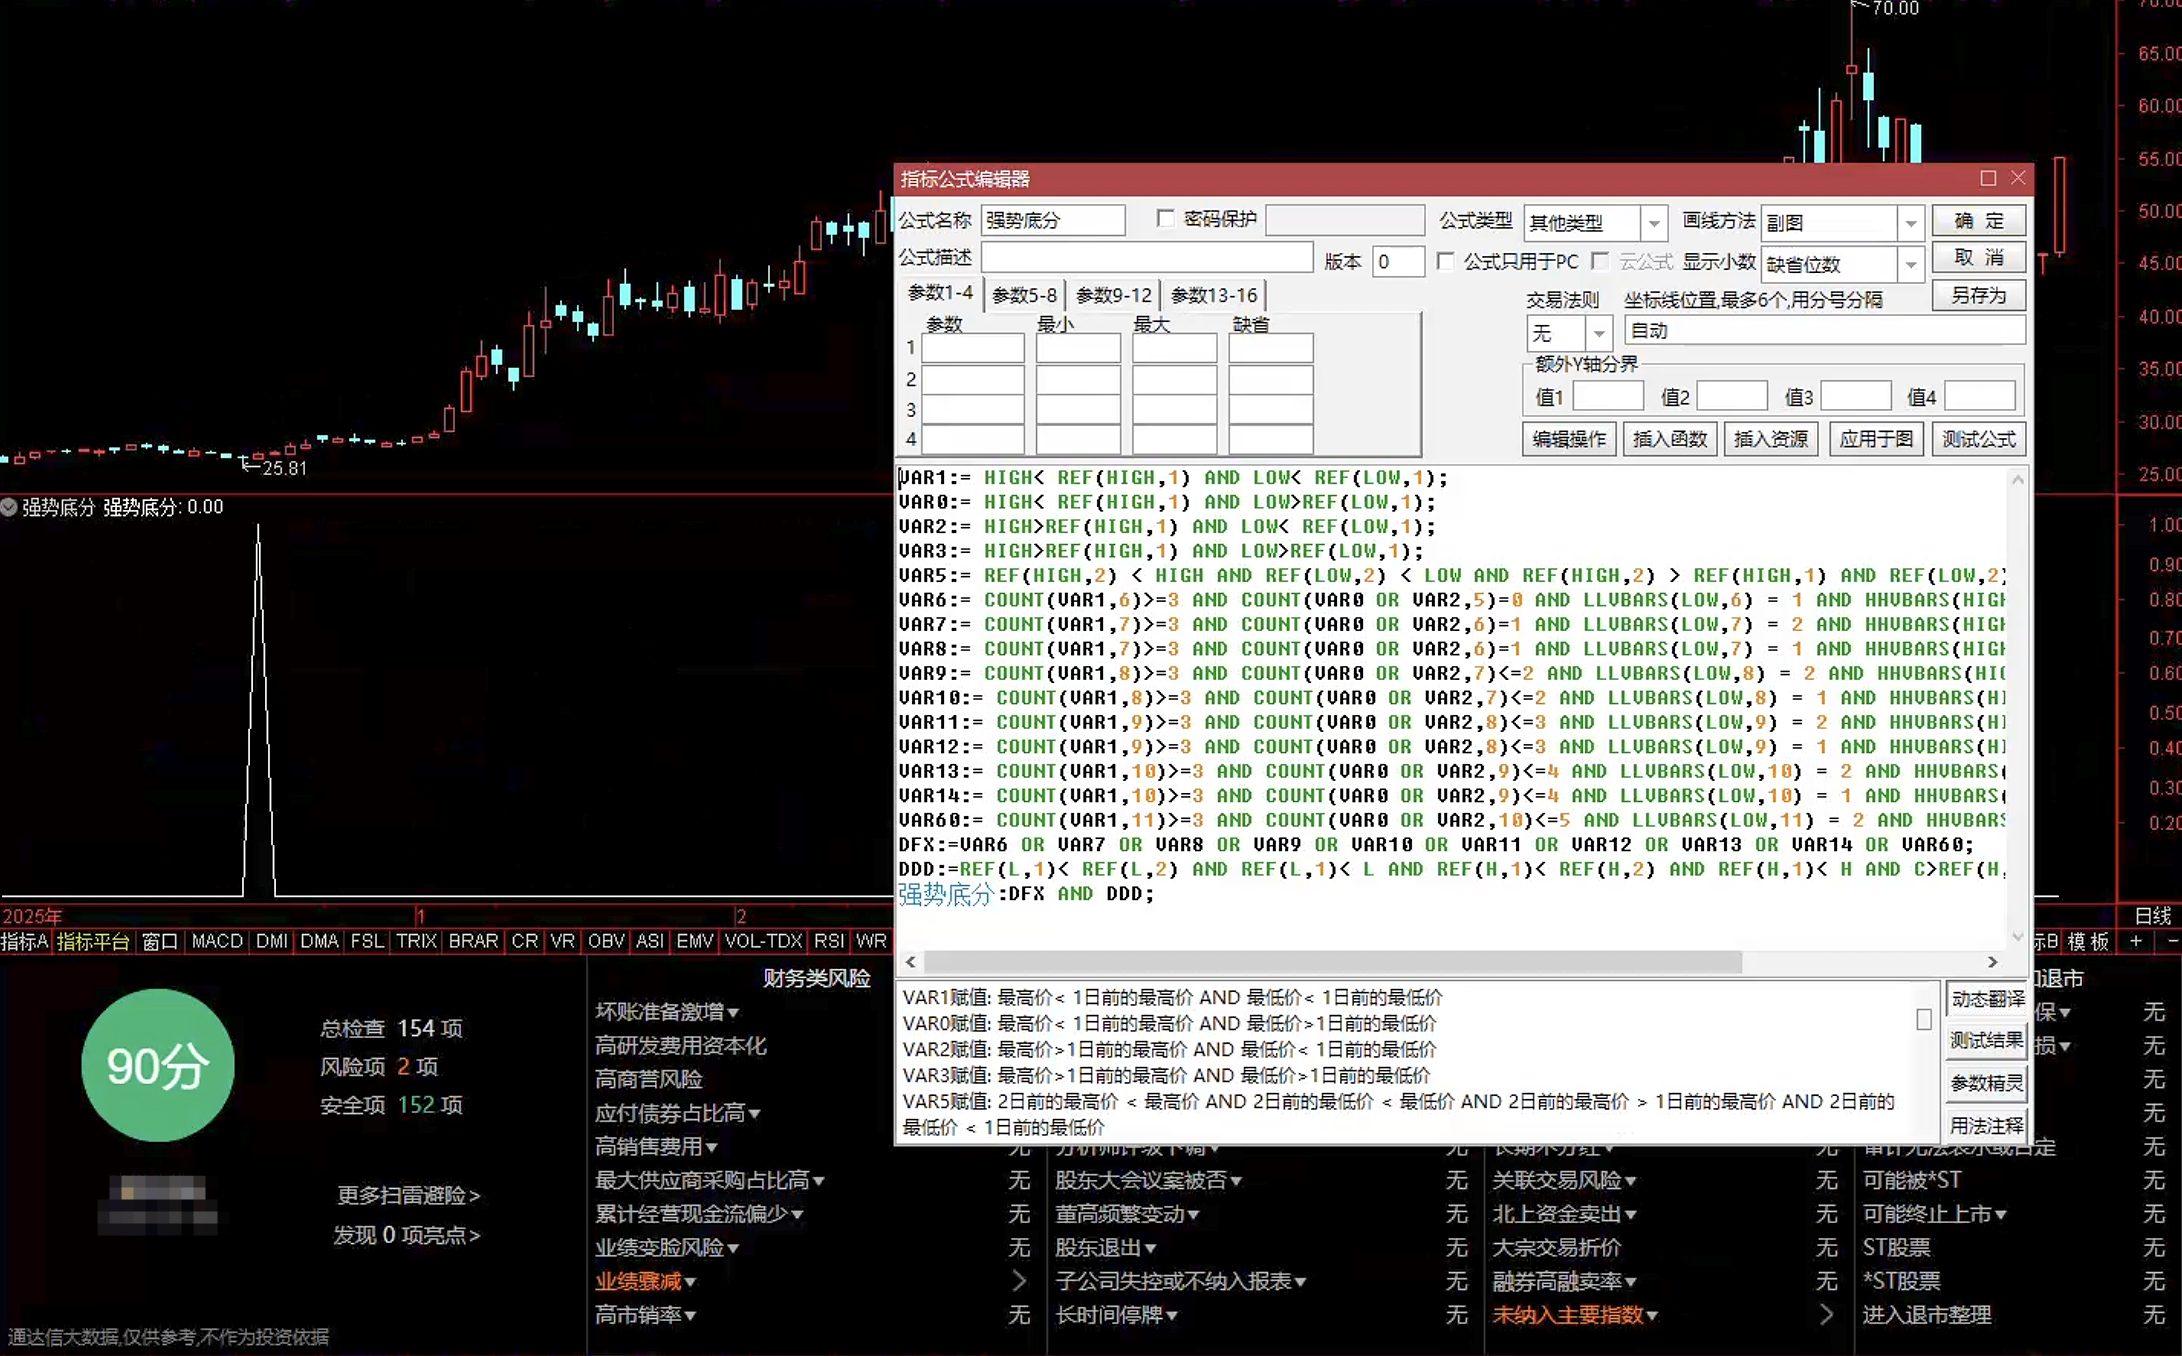Select the 指标平台 tab
This screenshot has height=1356, width=2182.
click(x=93, y=941)
